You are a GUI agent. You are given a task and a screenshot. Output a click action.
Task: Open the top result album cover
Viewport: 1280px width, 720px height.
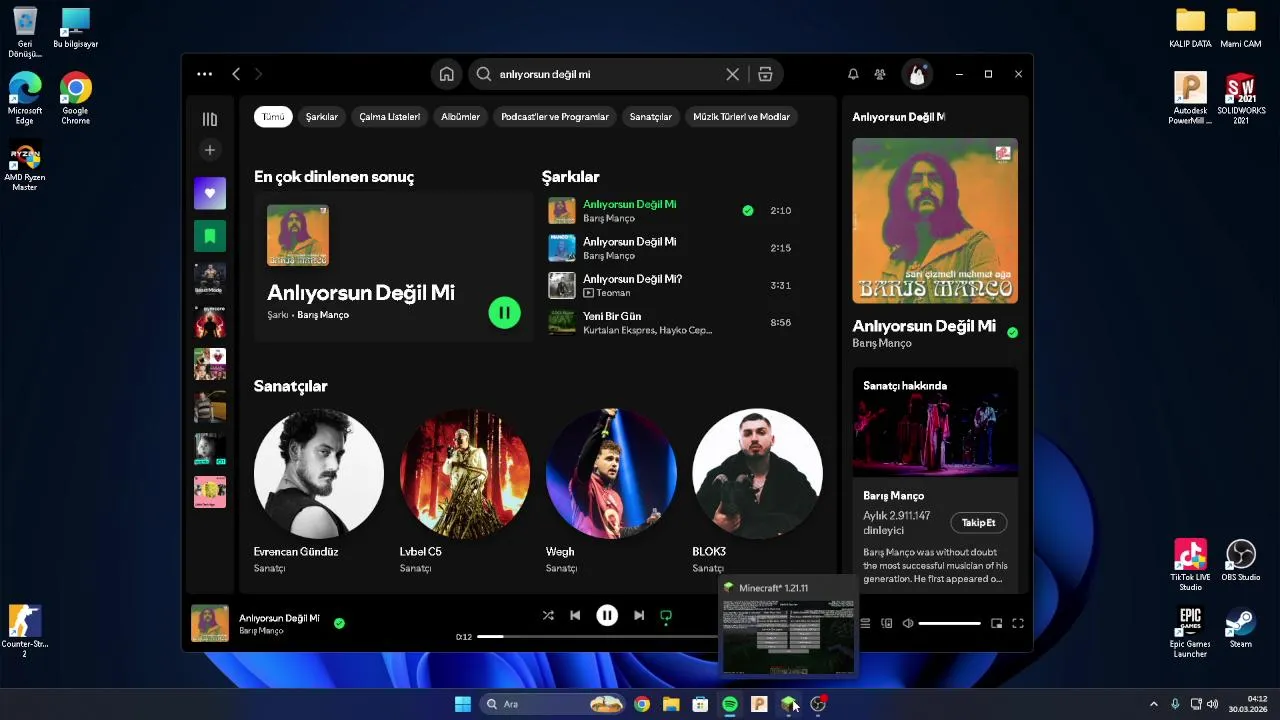coord(298,235)
